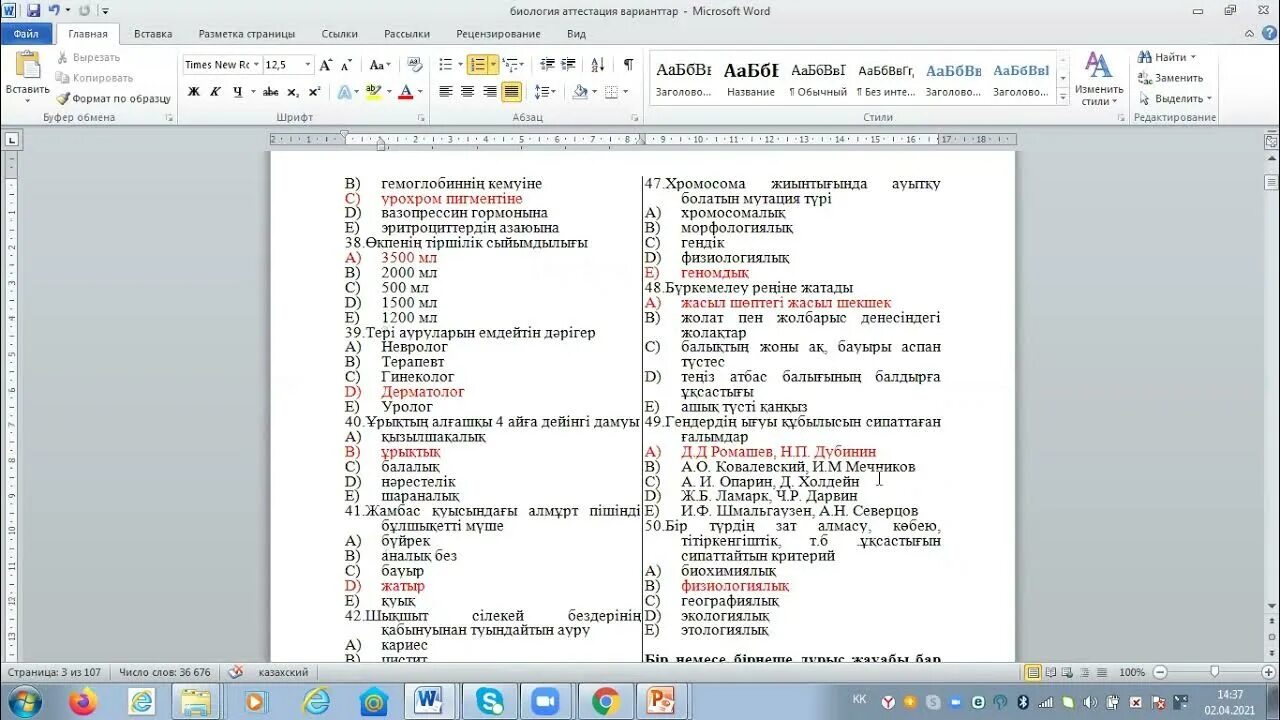1280x720 pixels.
Task: Expand the styles gallery (More arrow)
Action: click(x=1062, y=98)
